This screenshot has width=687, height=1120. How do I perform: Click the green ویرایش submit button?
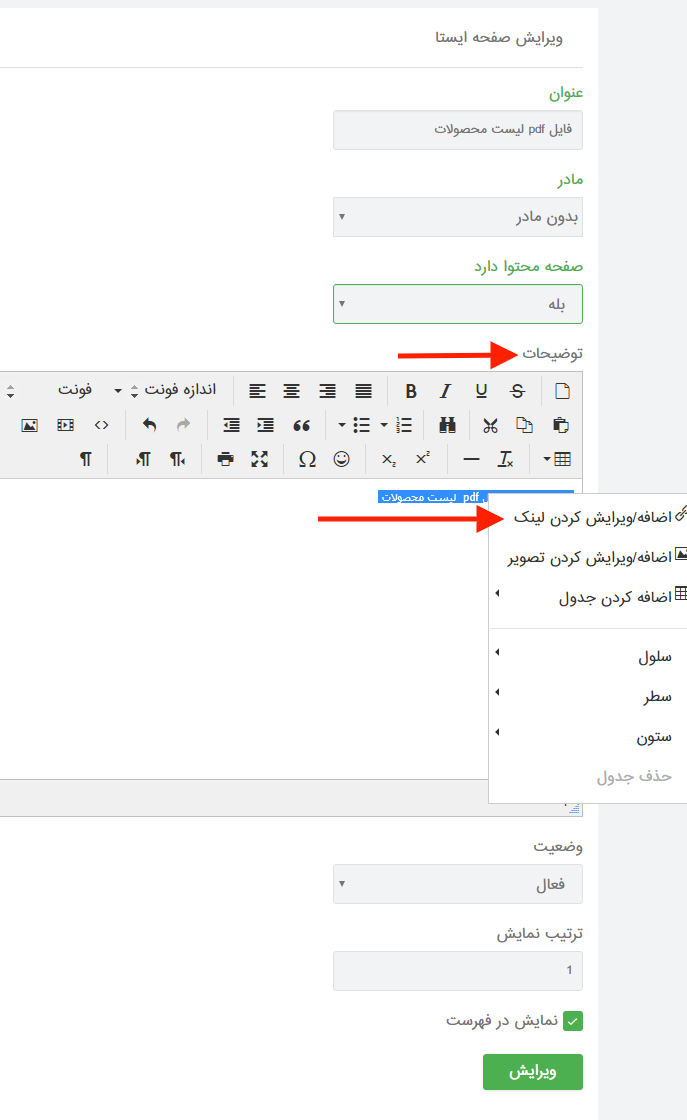[x=533, y=1072]
